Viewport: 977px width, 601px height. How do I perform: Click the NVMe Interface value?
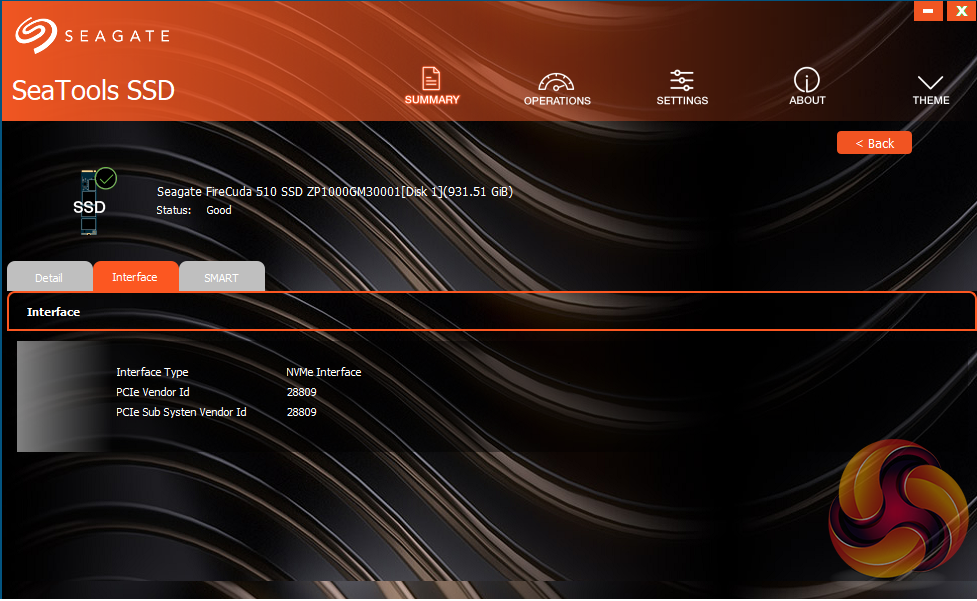(x=323, y=372)
